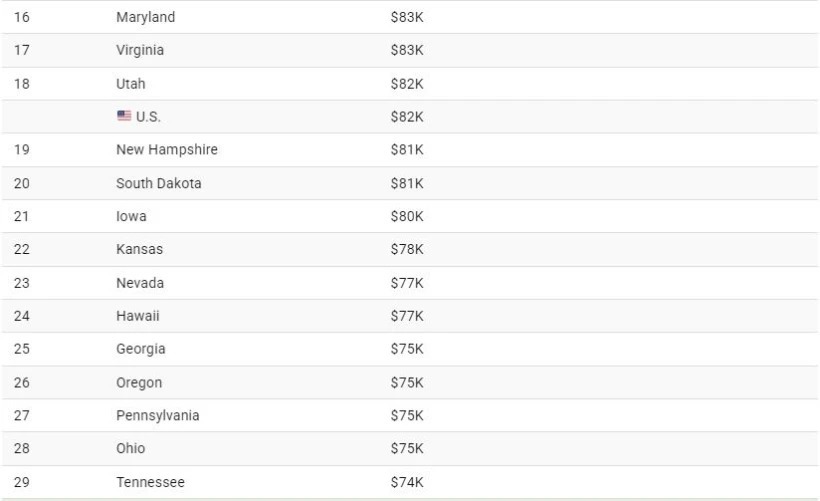This screenshot has height=501, width=820.
Task: Click South Dakota state name
Action: (158, 183)
